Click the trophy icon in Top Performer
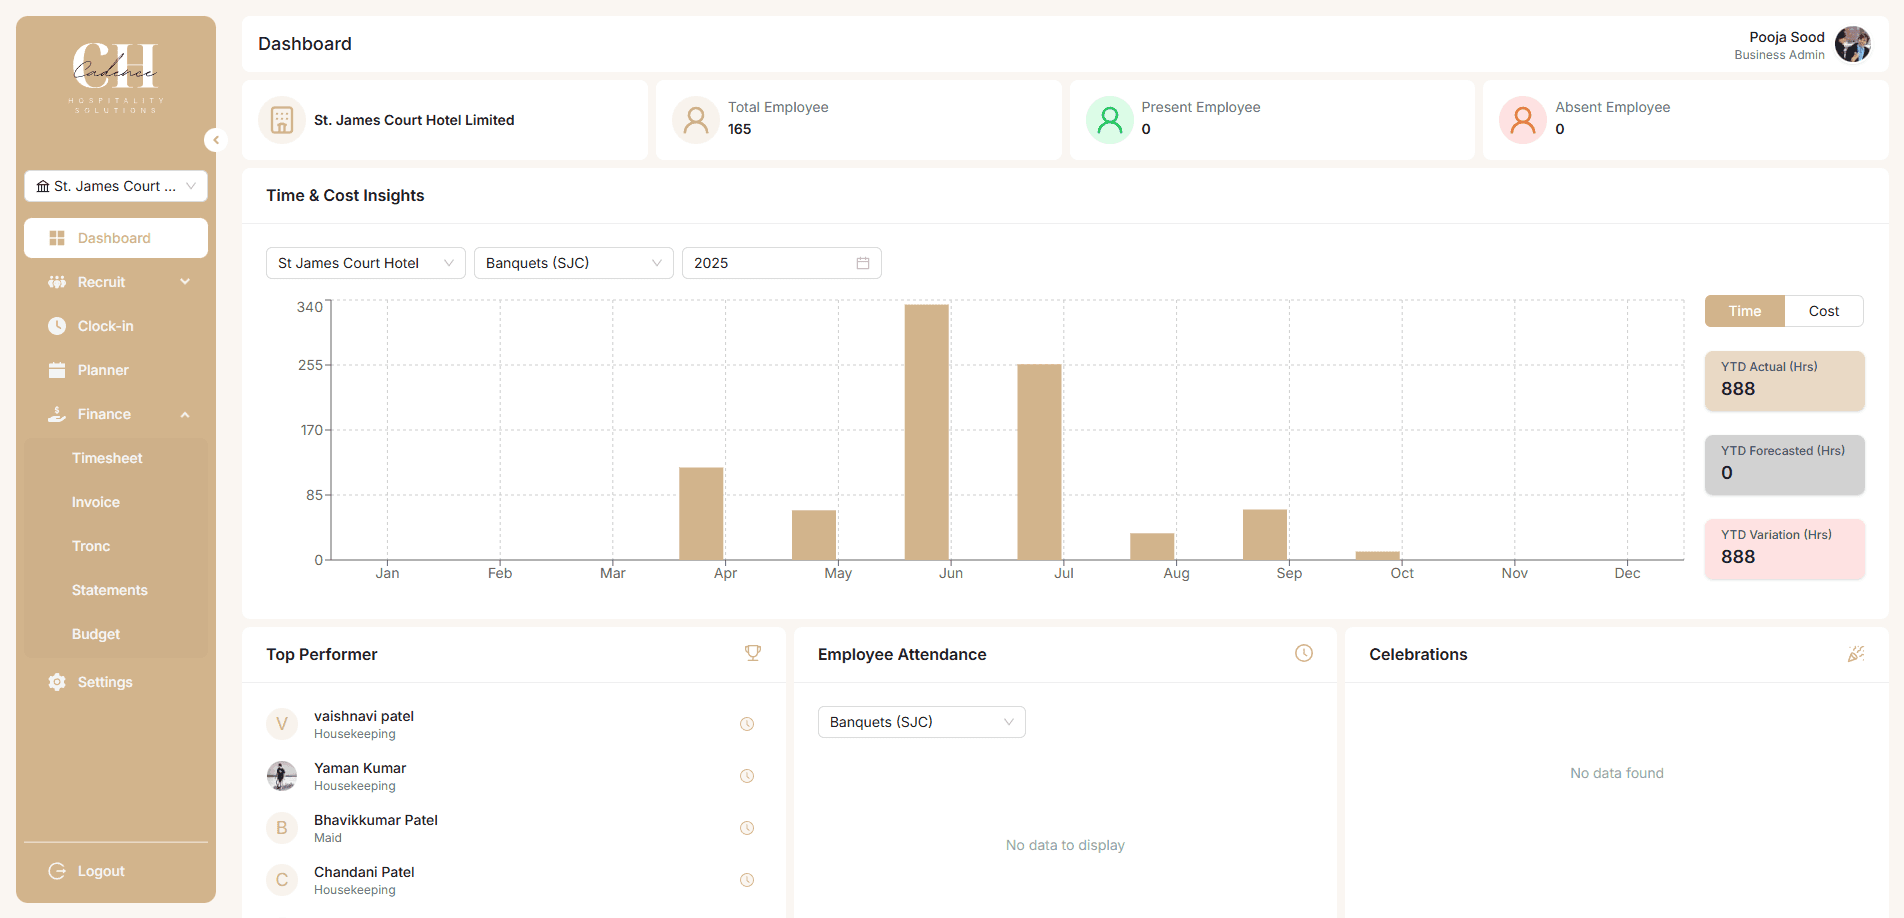The width and height of the screenshot is (1904, 918). (753, 653)
